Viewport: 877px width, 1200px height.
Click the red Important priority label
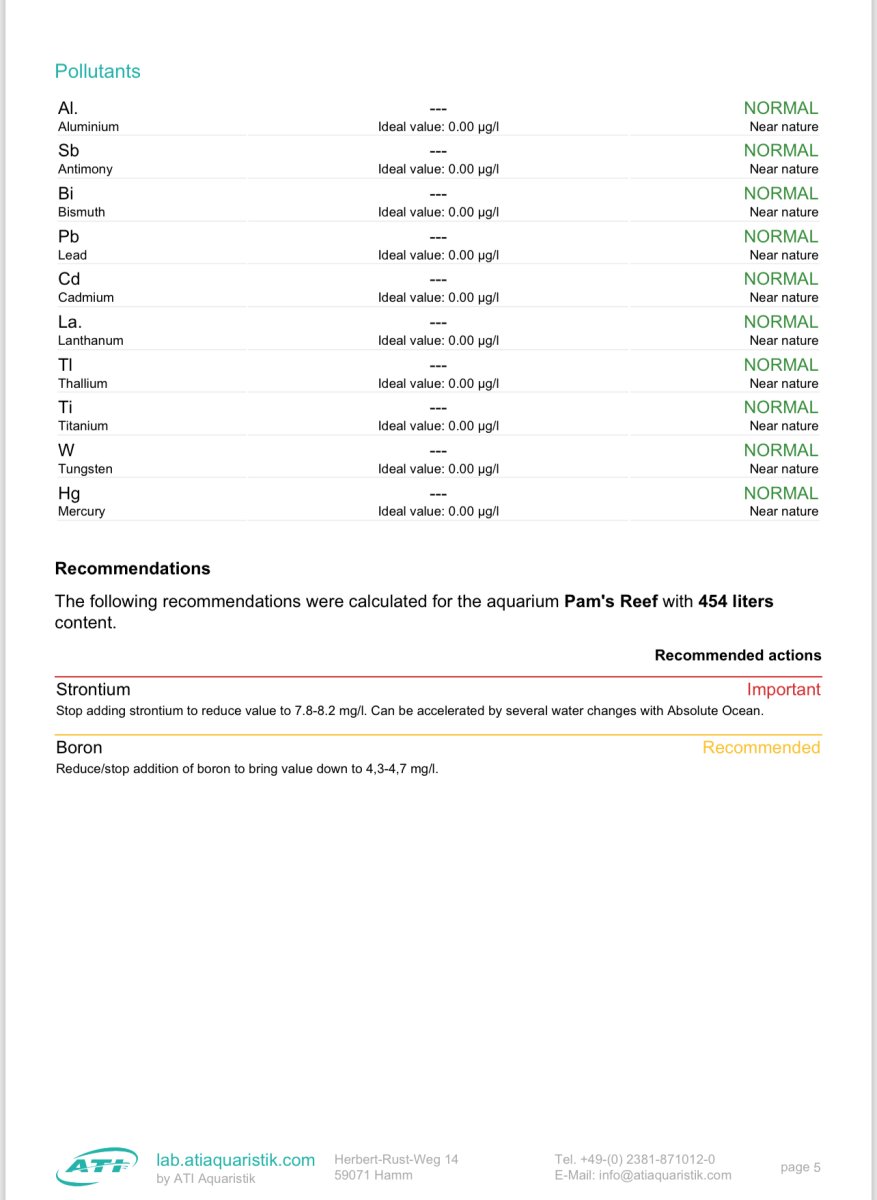point(783,689)
